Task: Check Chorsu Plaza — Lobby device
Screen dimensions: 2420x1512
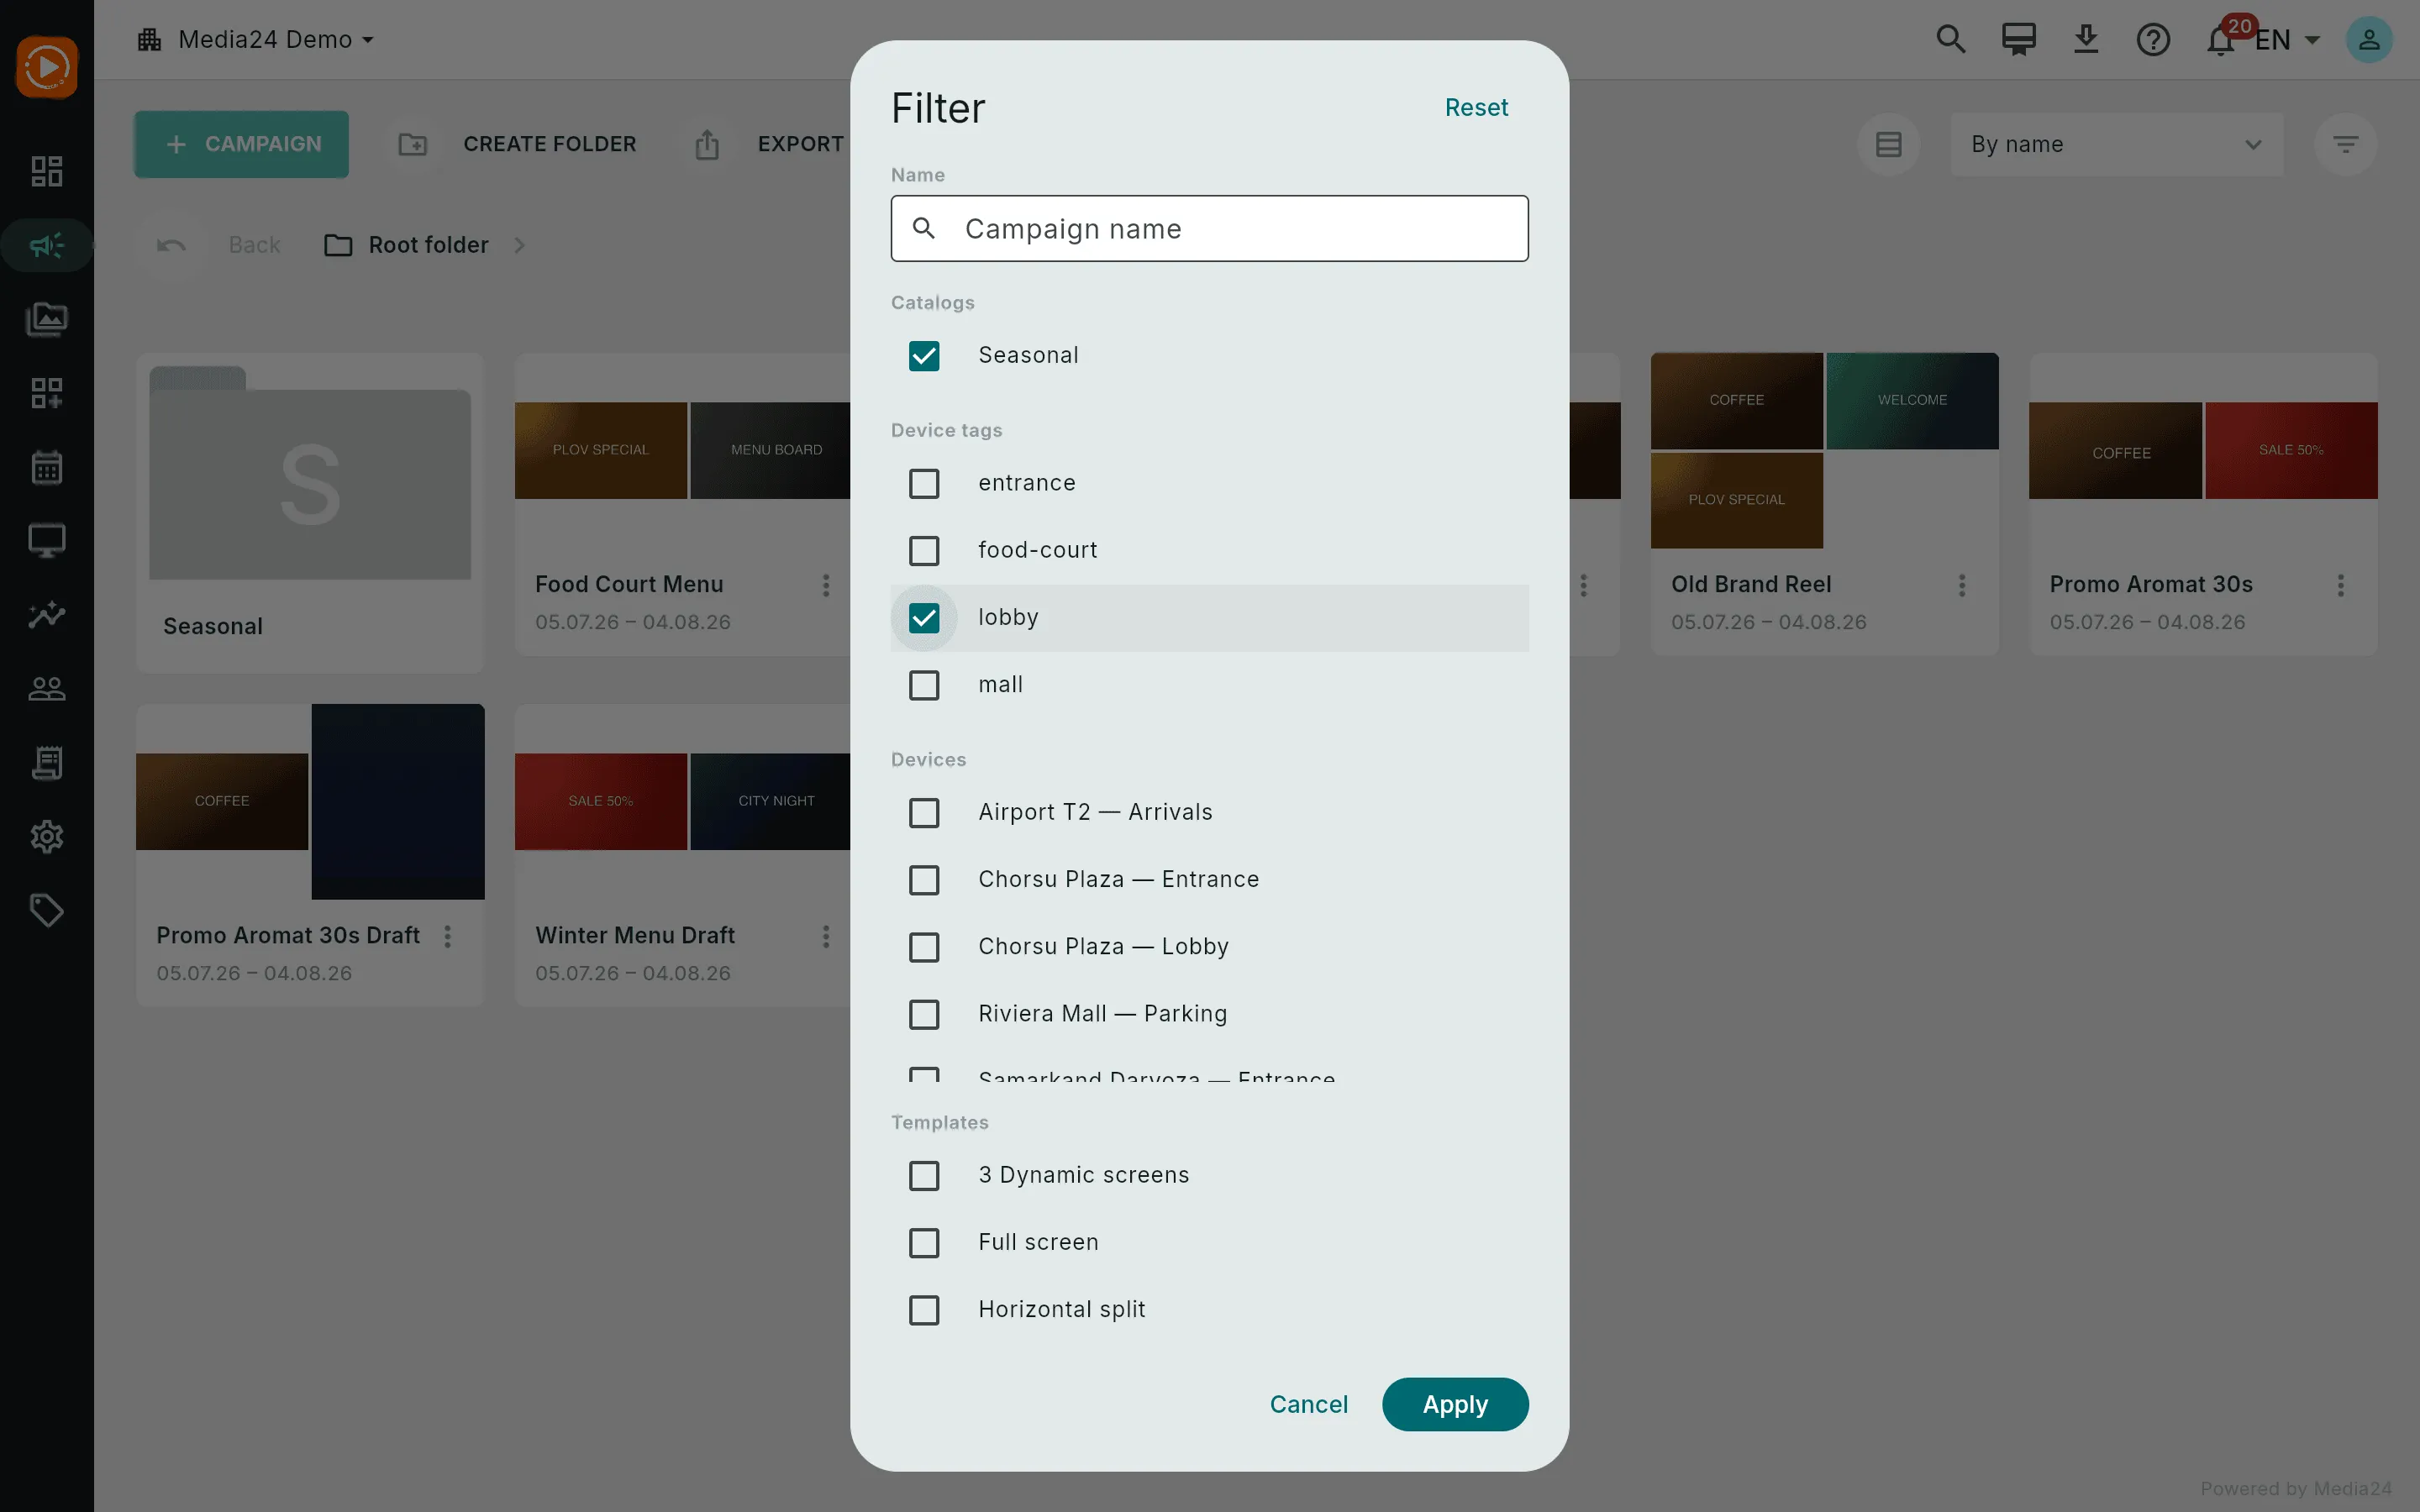Action: [924, 947]
